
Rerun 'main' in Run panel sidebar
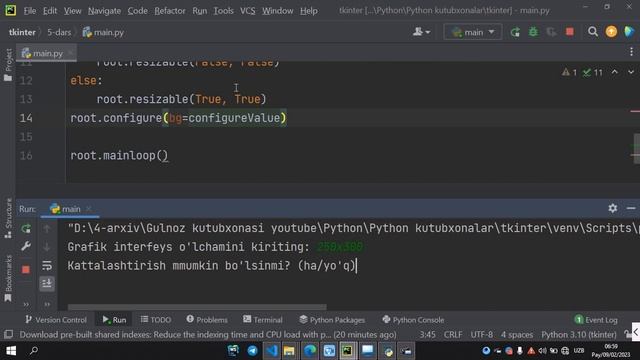click(26, 229)
